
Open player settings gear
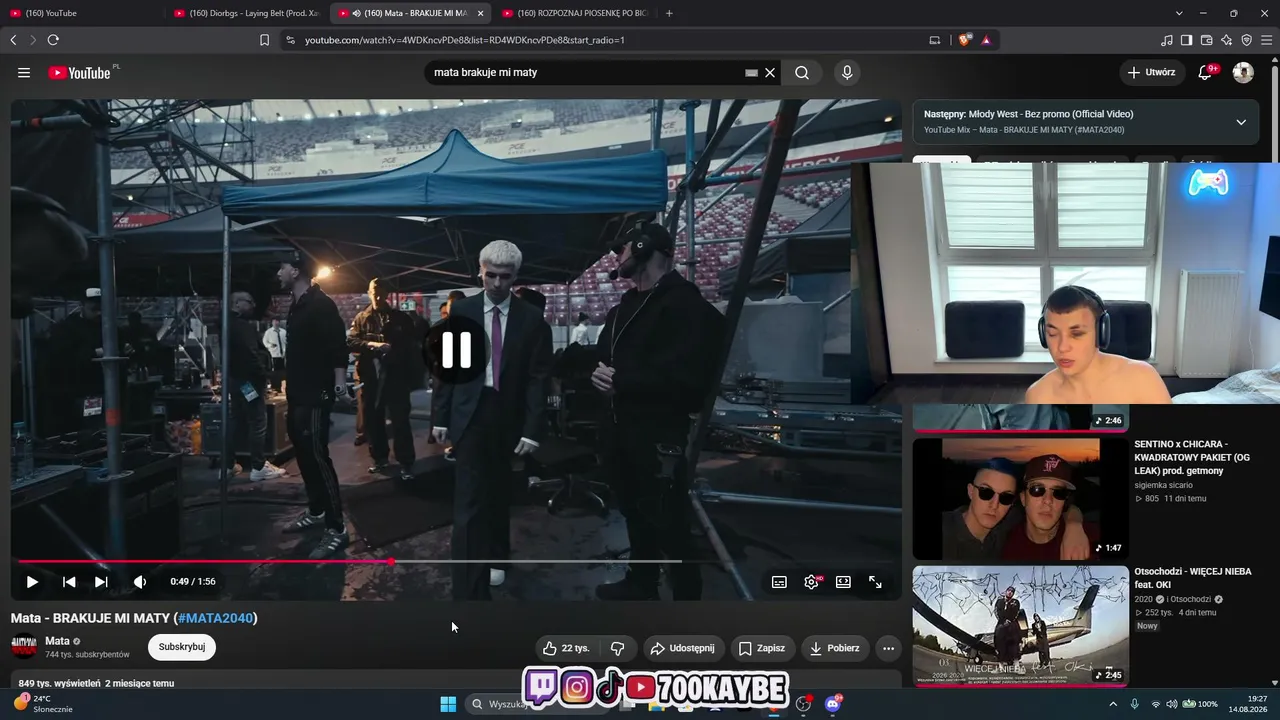click(x=811, y=582)
